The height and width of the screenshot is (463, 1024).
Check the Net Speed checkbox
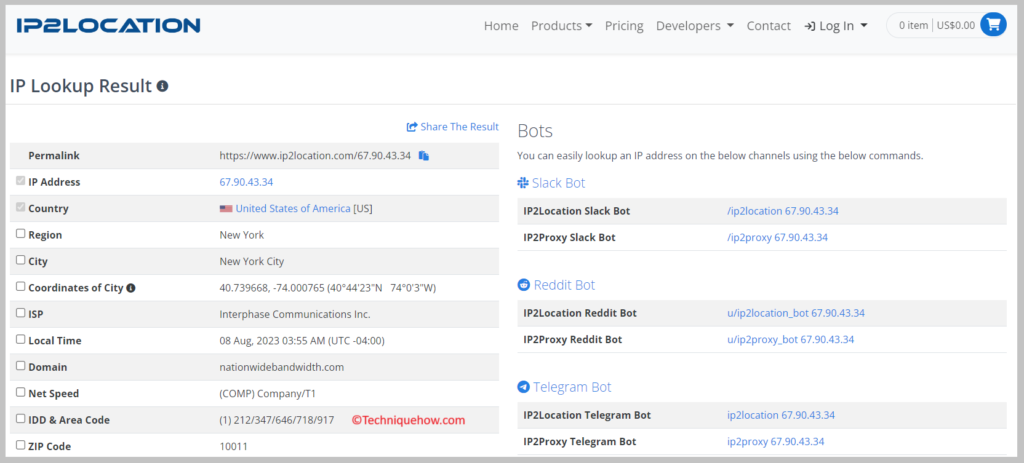click(21, 392)
